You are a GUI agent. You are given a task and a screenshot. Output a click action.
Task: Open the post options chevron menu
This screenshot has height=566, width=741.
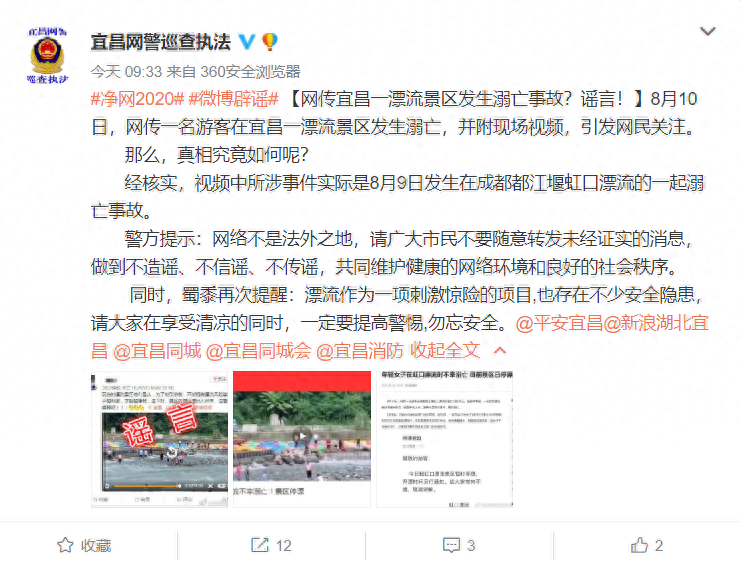point(707,32)
